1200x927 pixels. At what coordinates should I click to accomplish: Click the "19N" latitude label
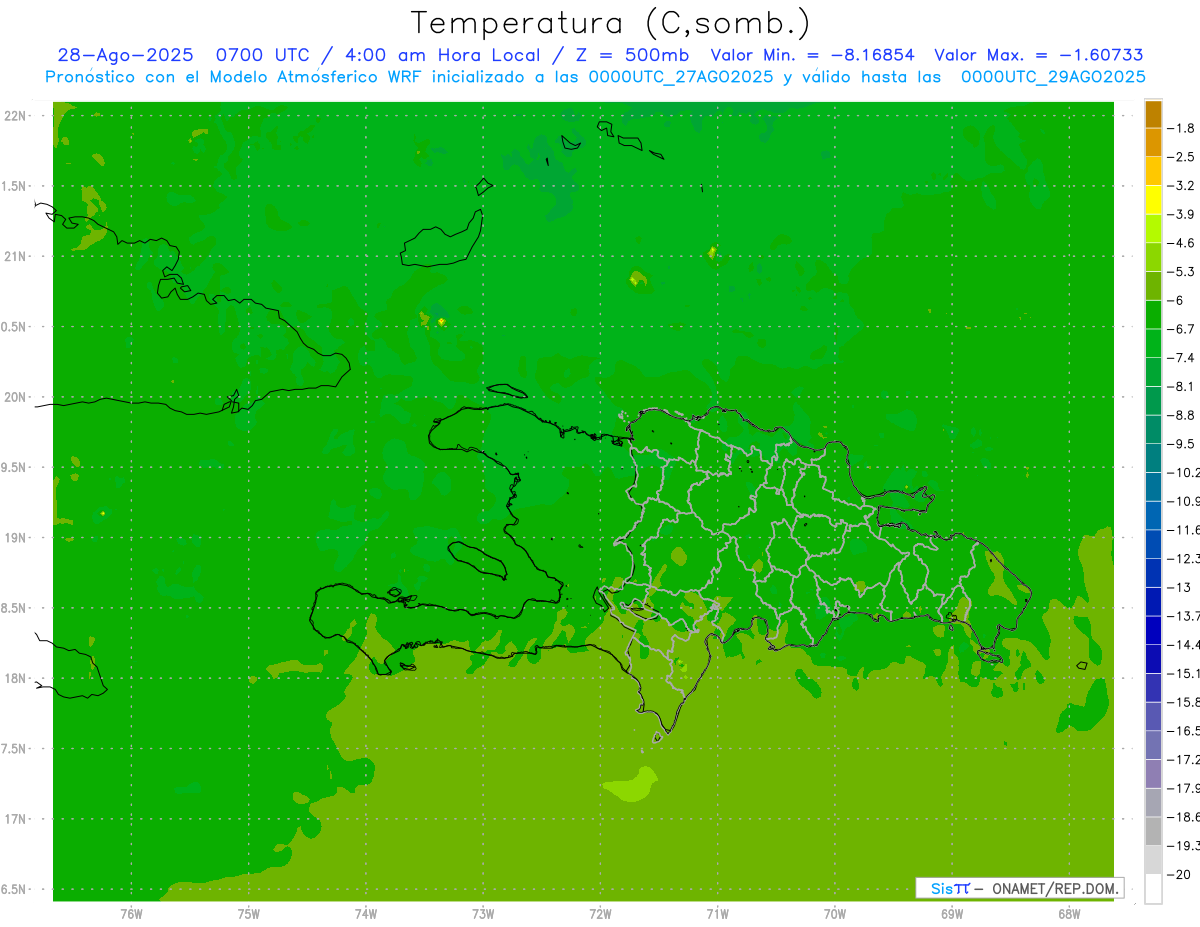pyautogui.click(x=17, y=538)
